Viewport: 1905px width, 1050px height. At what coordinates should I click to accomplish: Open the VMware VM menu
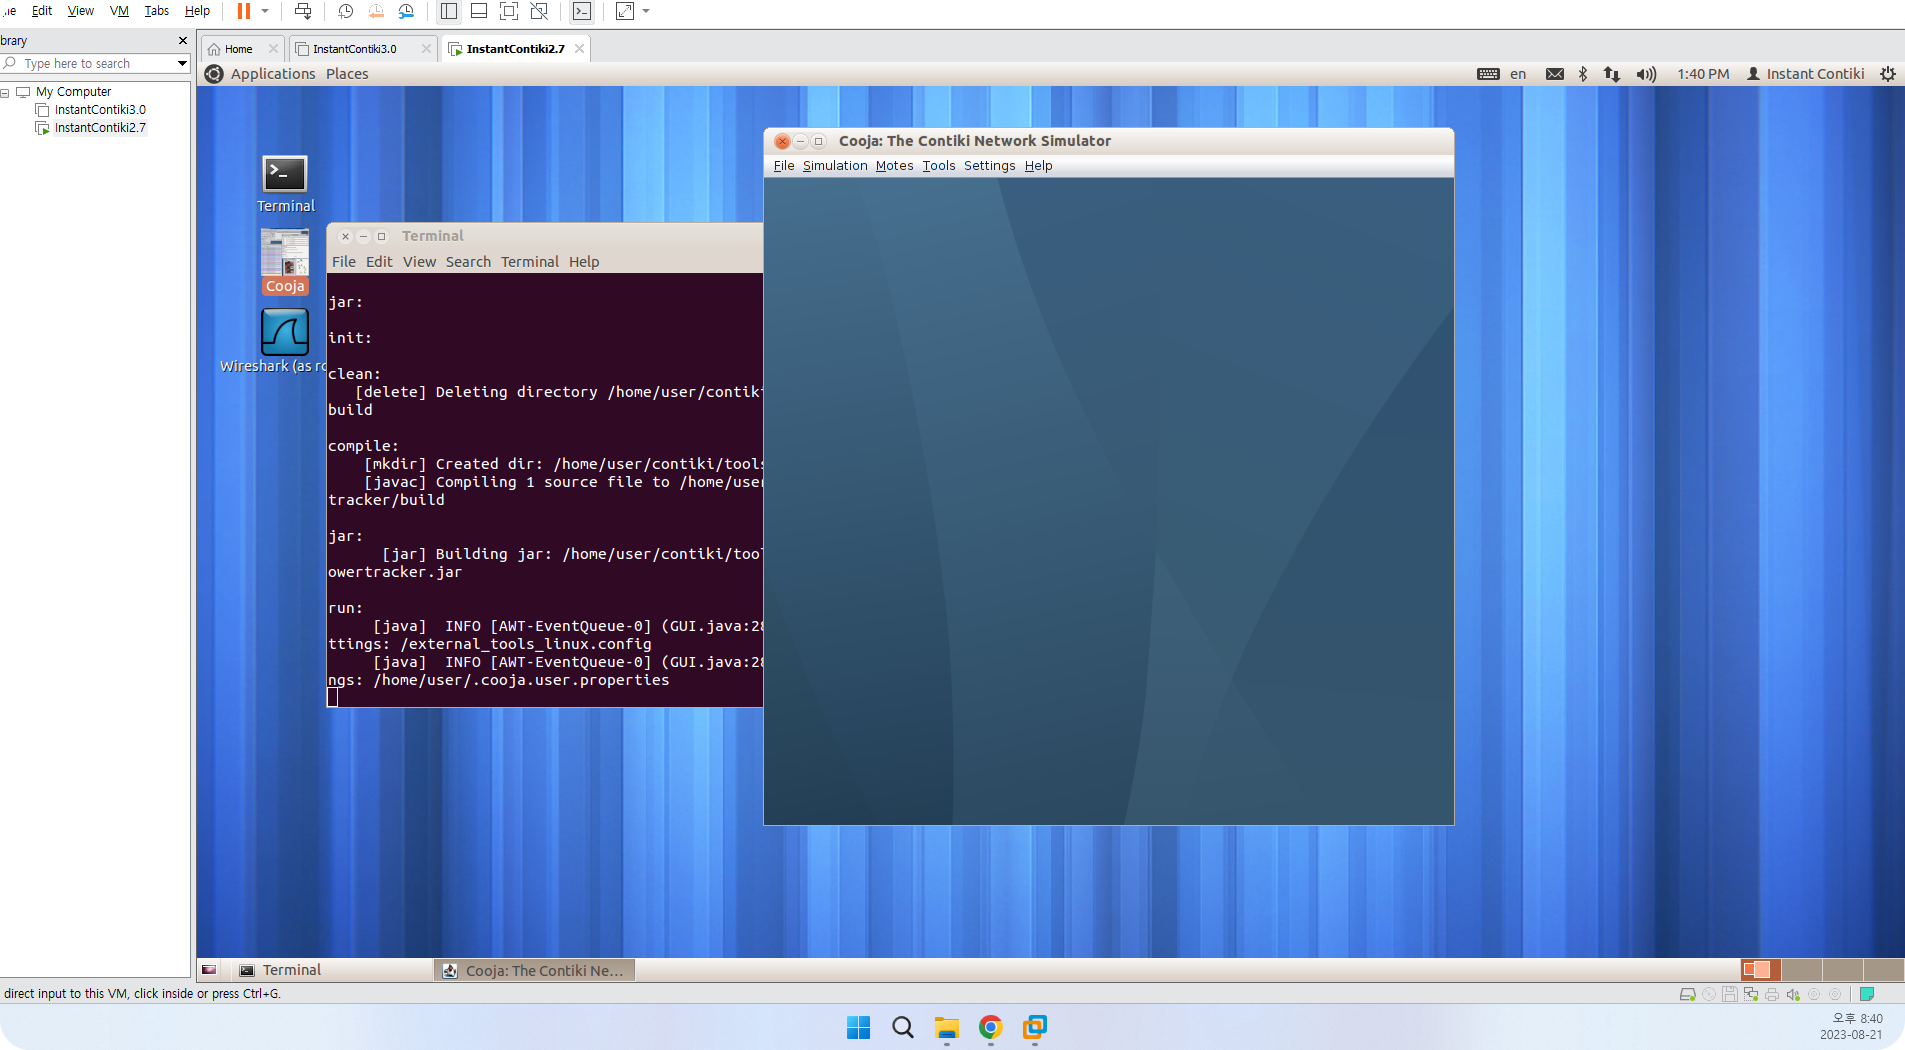click(119, 11)
